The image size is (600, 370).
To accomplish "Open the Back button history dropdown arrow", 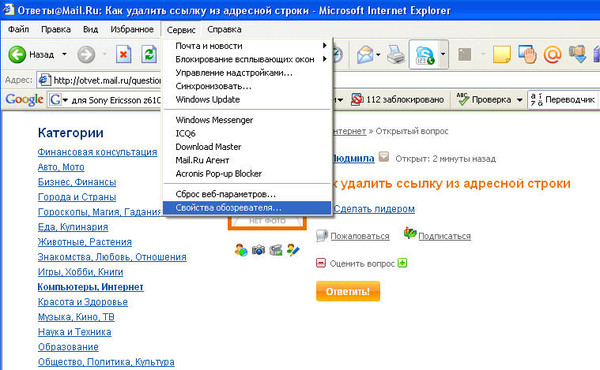I will (64, 54).
